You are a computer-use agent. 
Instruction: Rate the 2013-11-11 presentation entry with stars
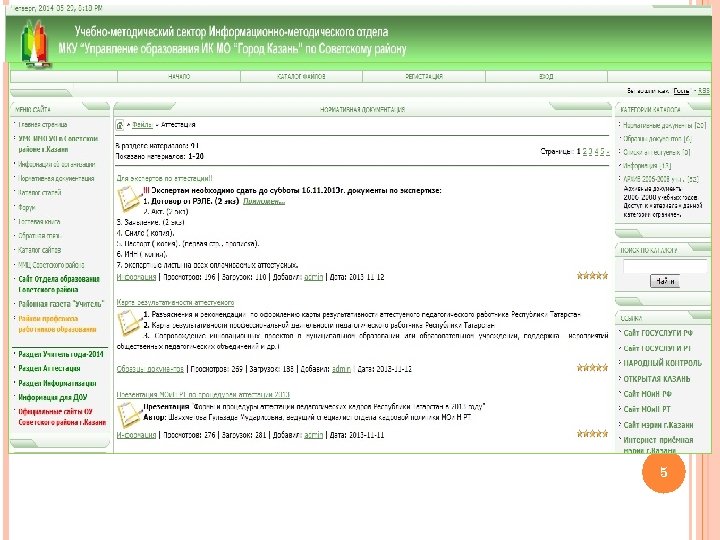(x=592, y=434)
